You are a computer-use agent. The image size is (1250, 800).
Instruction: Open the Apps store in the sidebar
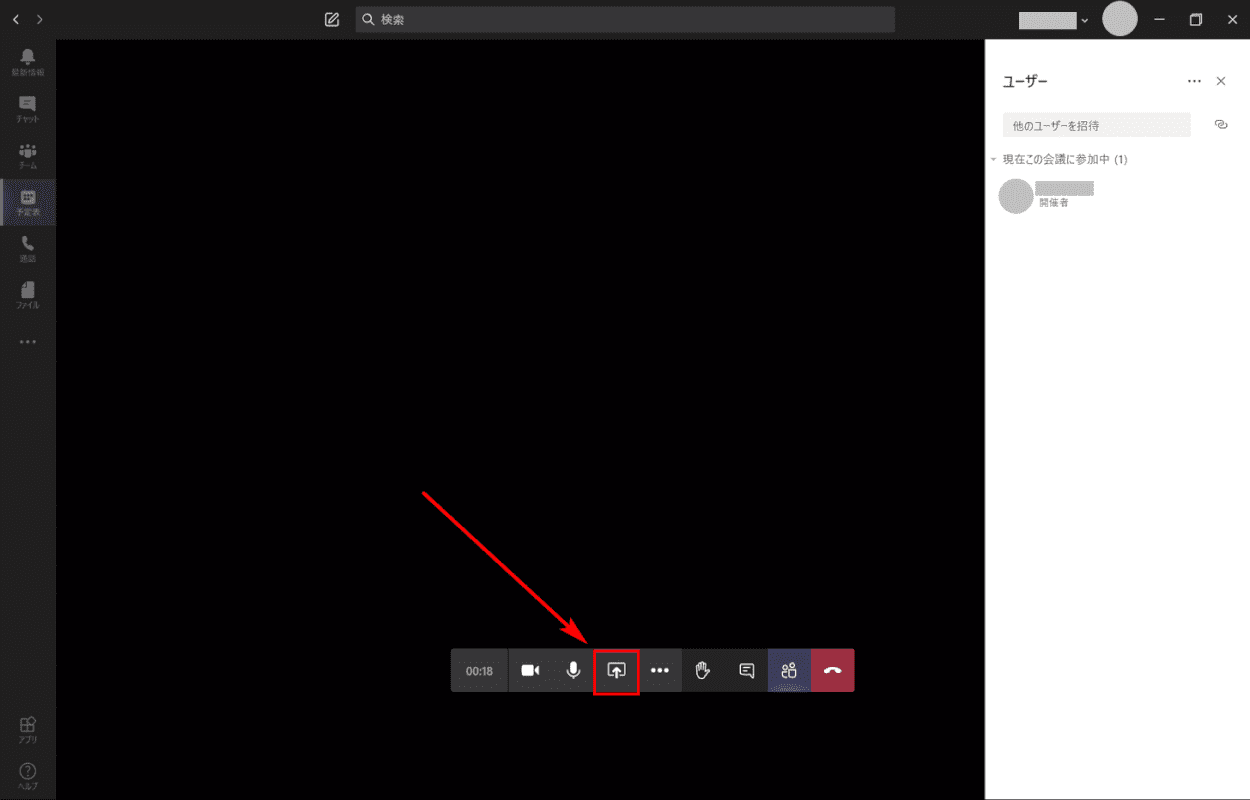(x=28, y=730)
